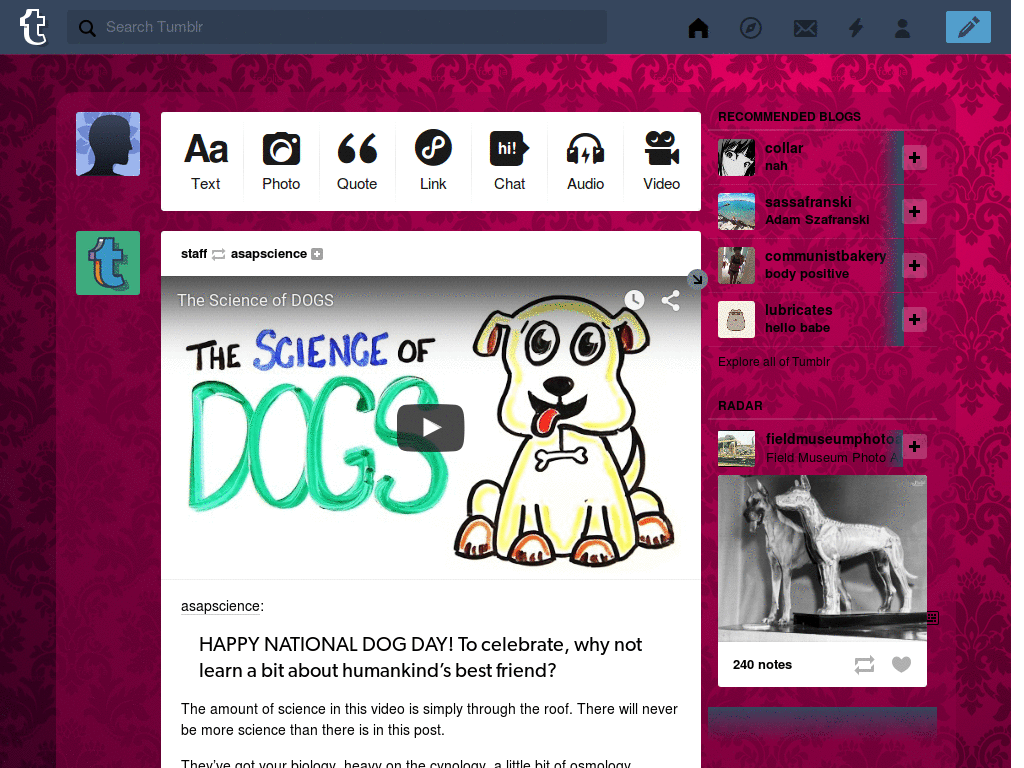Click the sassafranski avatar thumbnail
The height and width of the screenshot is (768, 1024).
[x=736, y=212]
